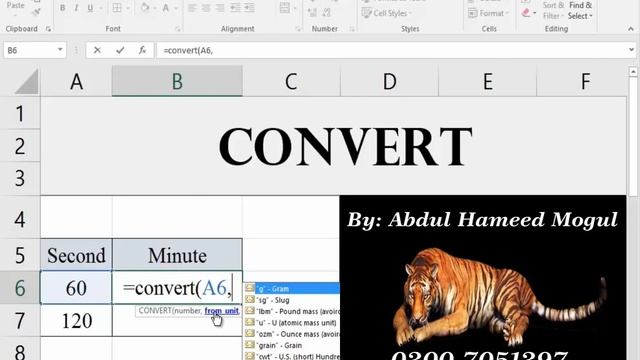The width and height of the screenshot is (640, 360).
Task: Click the Font Color 'A' icon
Action: pos(166,8)
